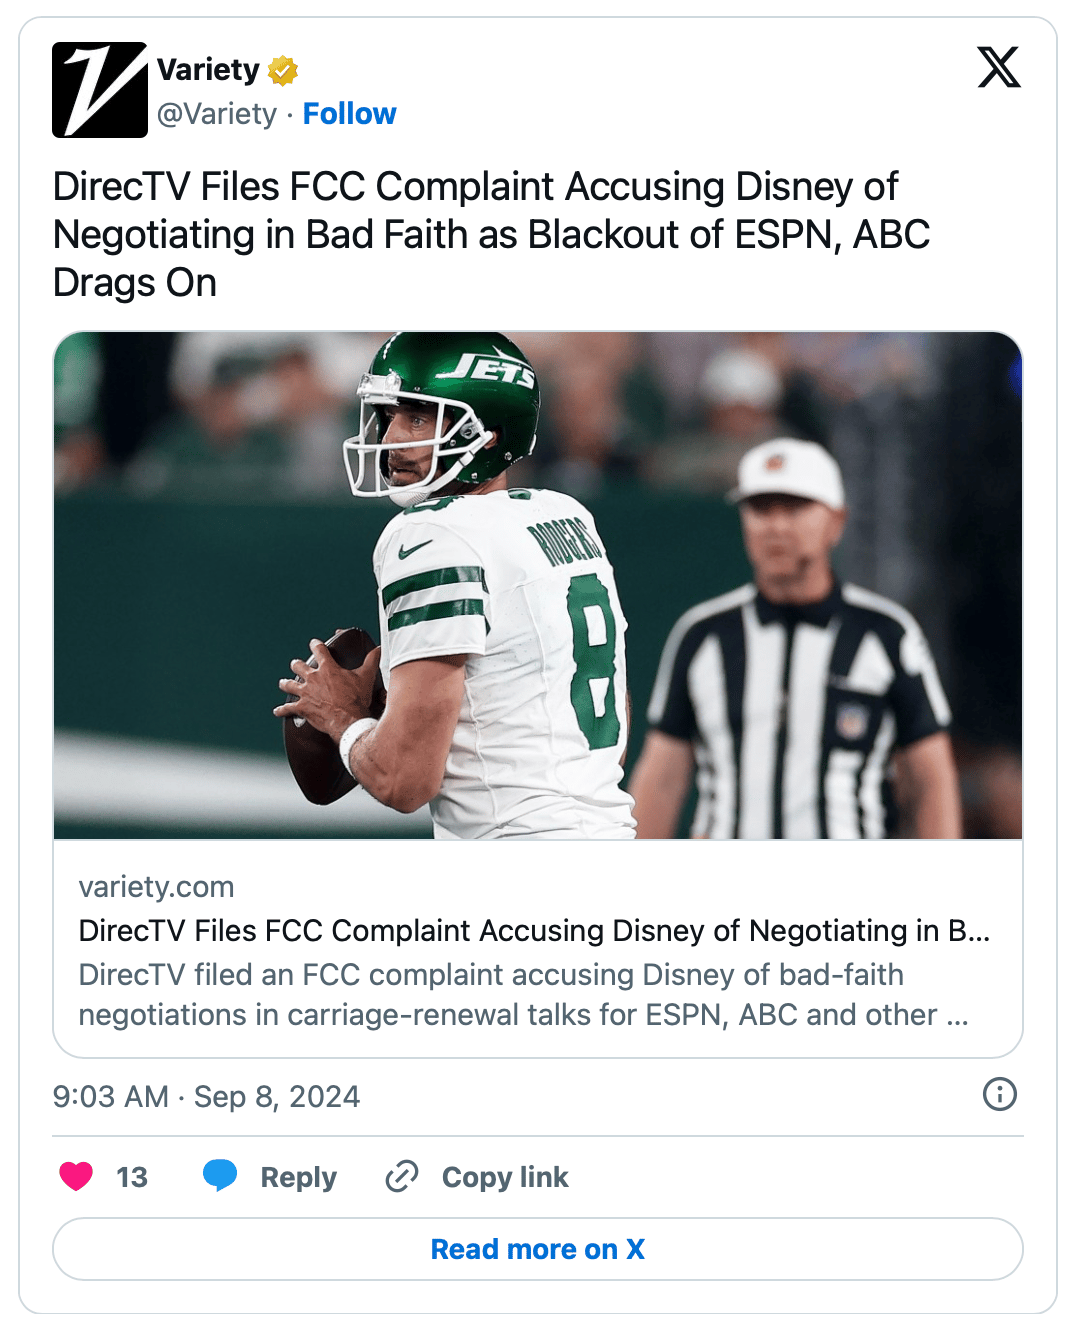The image size is (1076, 1328).
Task: Click the article card description text
Action: point(523,995)
